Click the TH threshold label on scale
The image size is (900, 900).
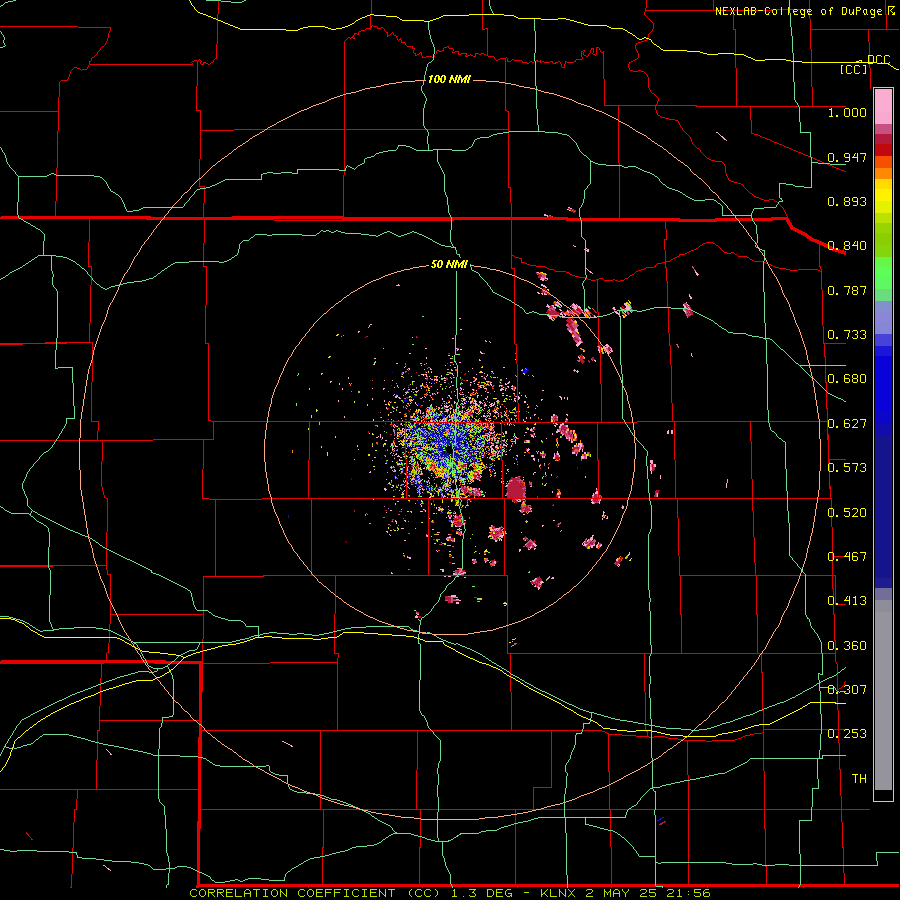pyautogui.click(x=859, y=779)
